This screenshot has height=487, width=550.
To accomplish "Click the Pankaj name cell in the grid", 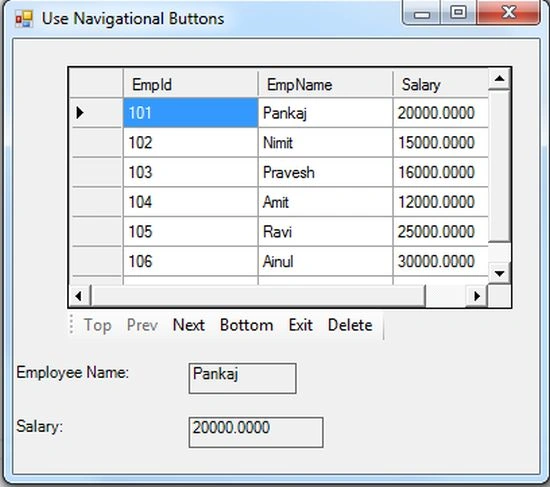I will pyautogui.click(x=326, y=113).
